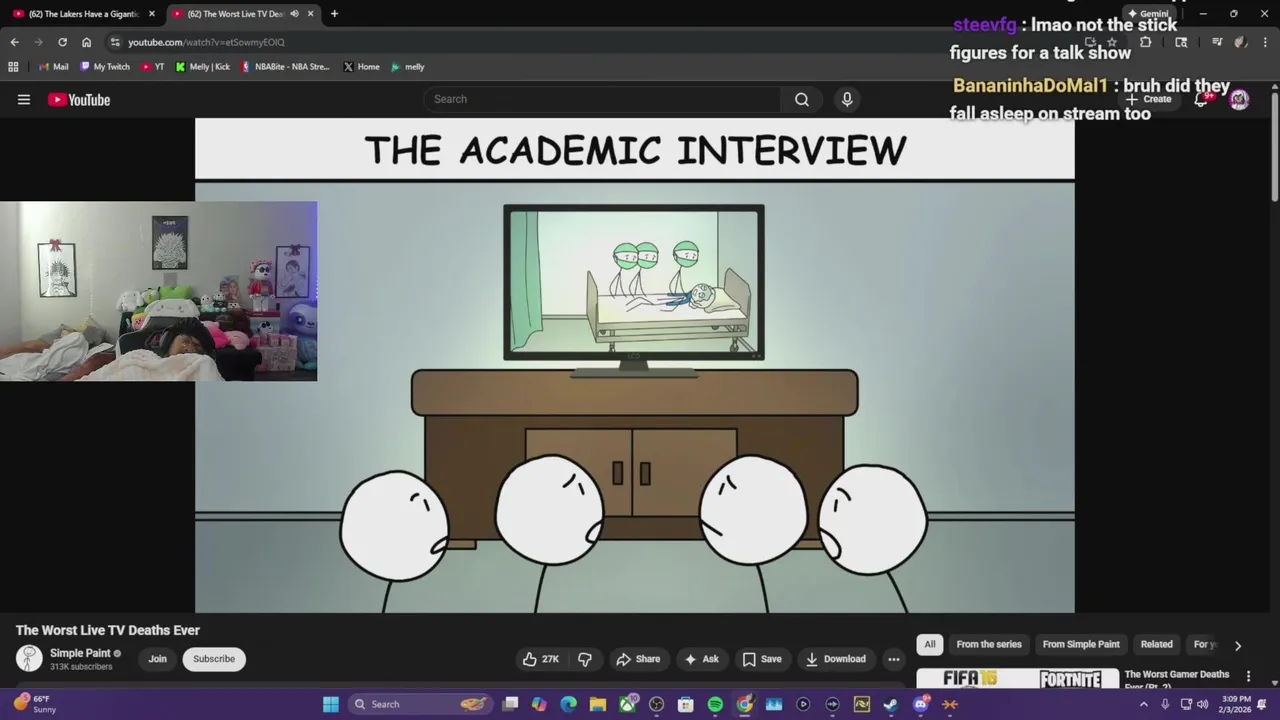1280x720 pixels.
Task: Subscribe to Simple Paint channel
Action: click(214, 659)
